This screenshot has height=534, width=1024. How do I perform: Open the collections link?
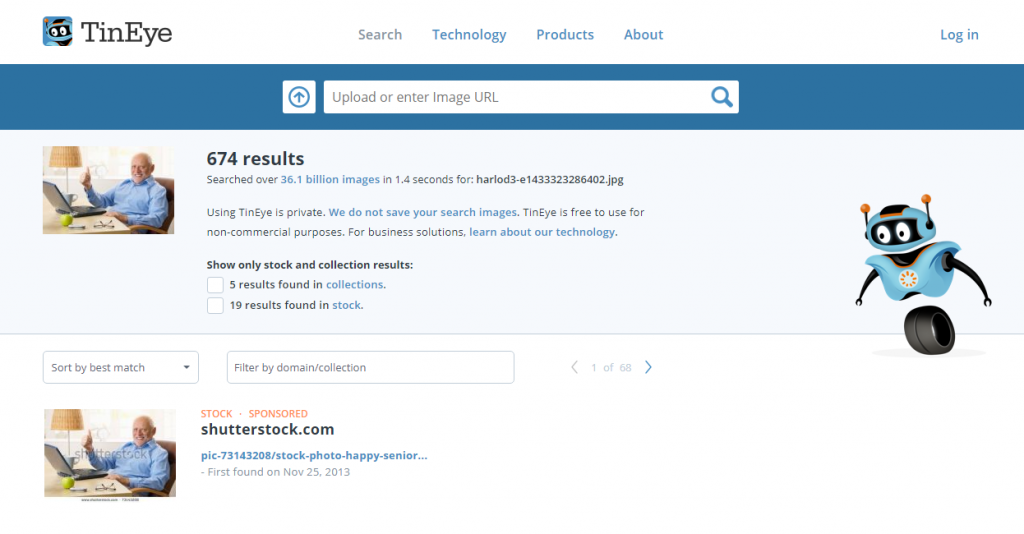coord(355,285)
